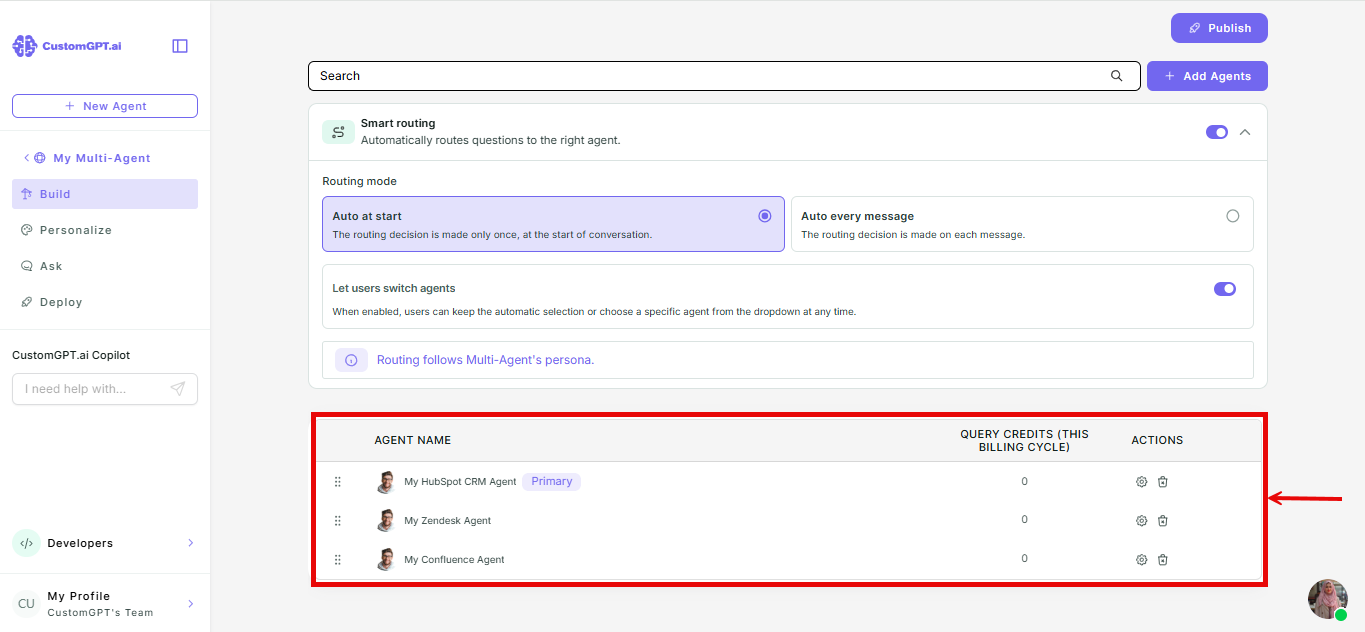Viewport: 1365px width, 632px height.
Task: Open the Personalize section
Action: (105, 230)
